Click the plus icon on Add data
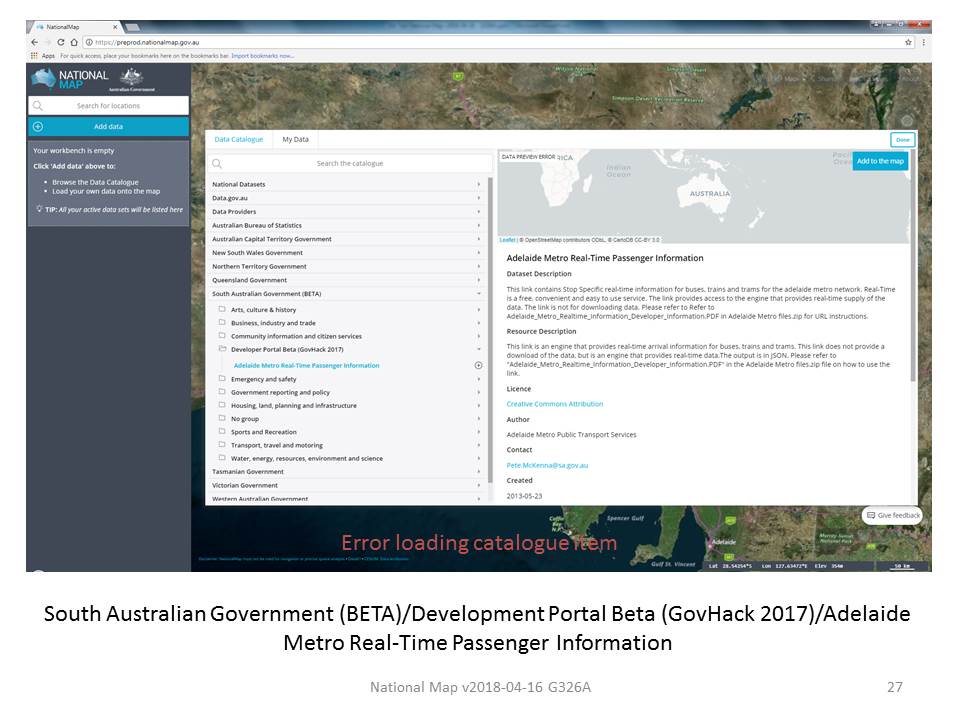 click(38, 127)
